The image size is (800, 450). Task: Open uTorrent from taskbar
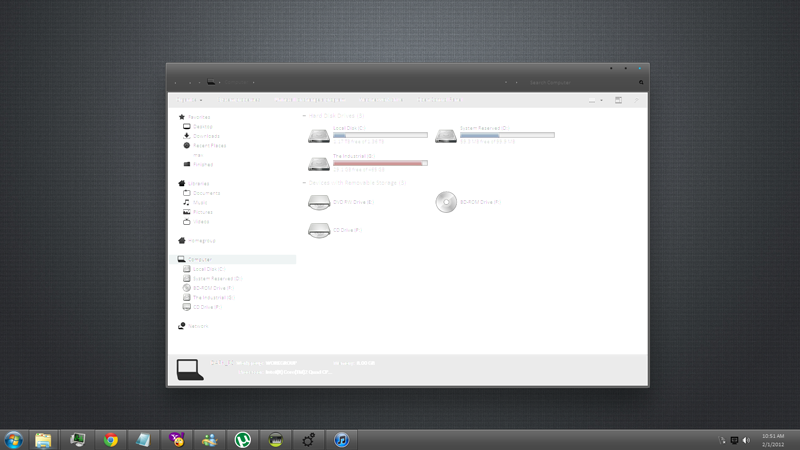click(243, 440)
